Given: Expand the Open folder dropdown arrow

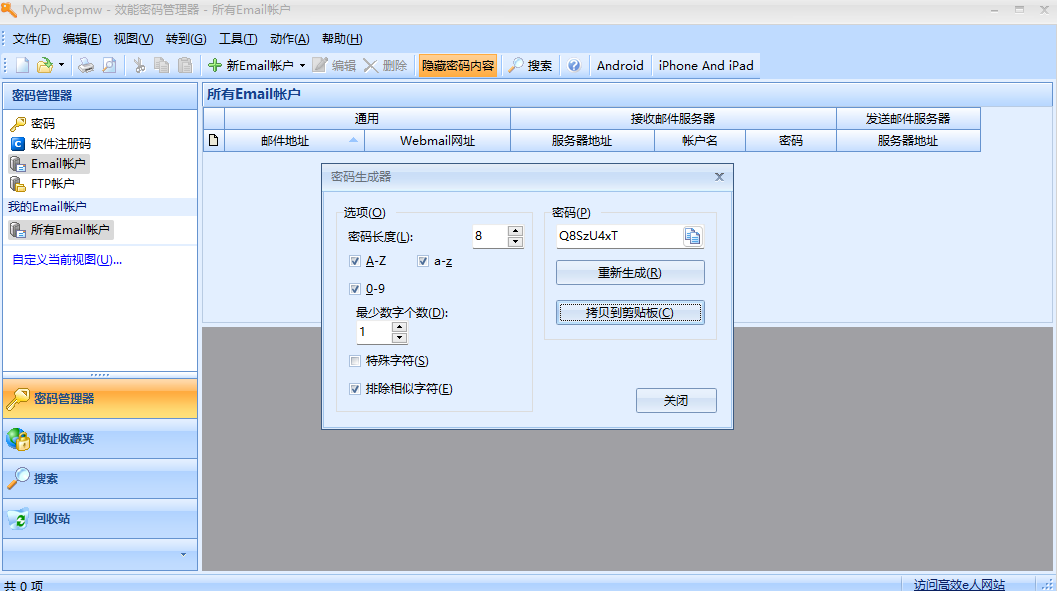Looking at the screenshot, I should pyautogui.click(x=61, y=65).
